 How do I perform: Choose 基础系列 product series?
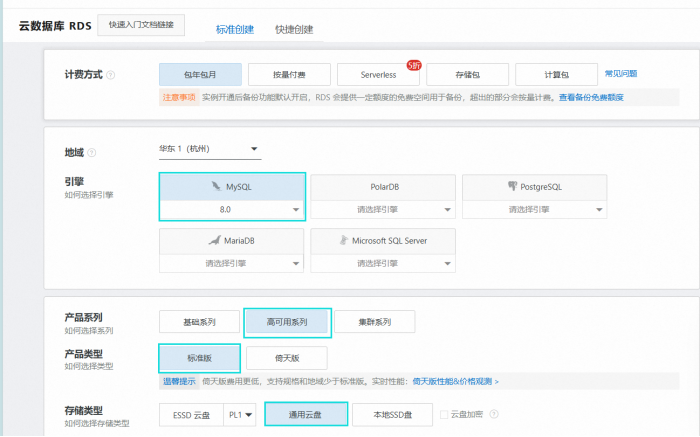[199, 322]
